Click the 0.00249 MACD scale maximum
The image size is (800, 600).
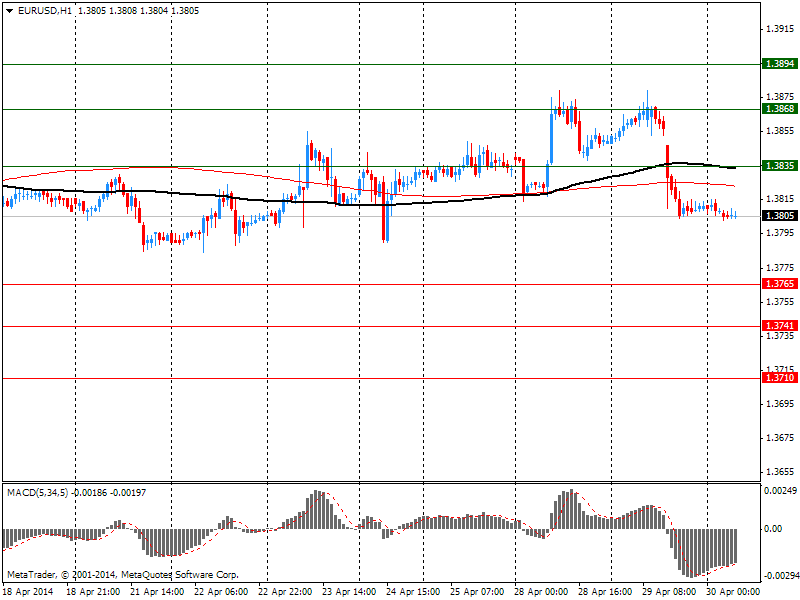pos(780,491)
